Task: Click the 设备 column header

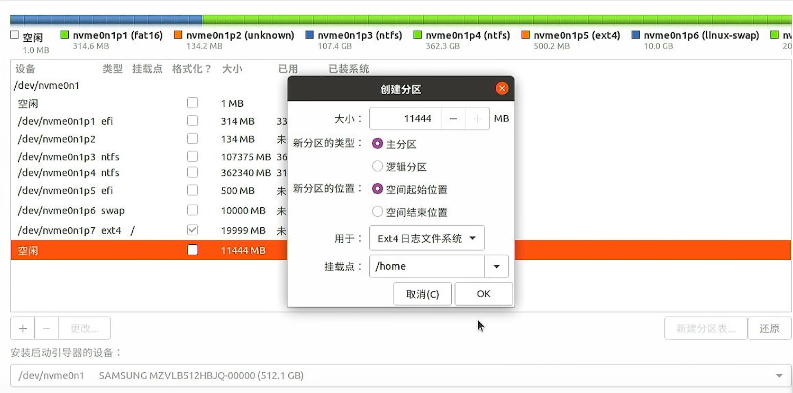Action: [25, 69]
